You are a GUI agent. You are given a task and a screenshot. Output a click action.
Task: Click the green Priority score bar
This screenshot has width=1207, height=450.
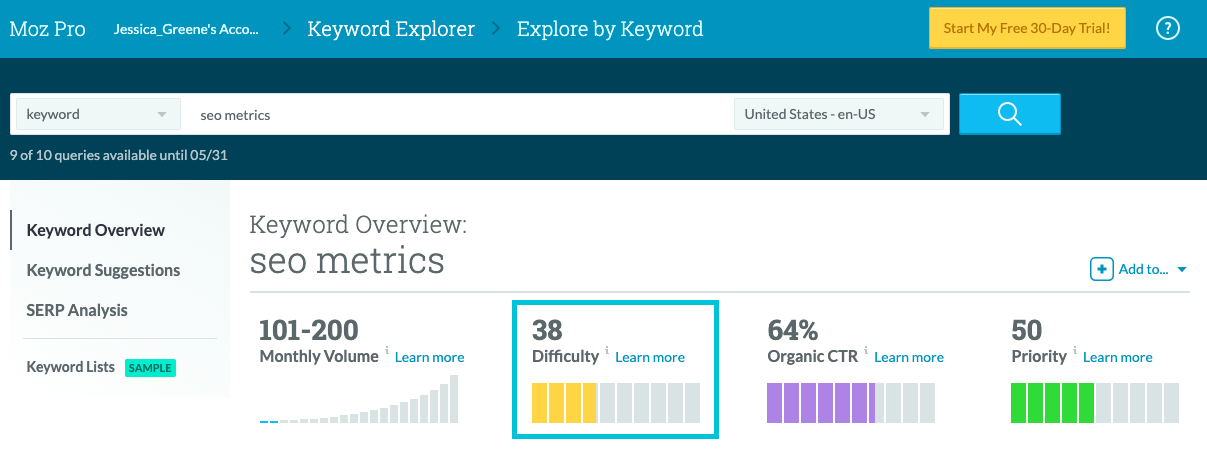click(1095, 402)
